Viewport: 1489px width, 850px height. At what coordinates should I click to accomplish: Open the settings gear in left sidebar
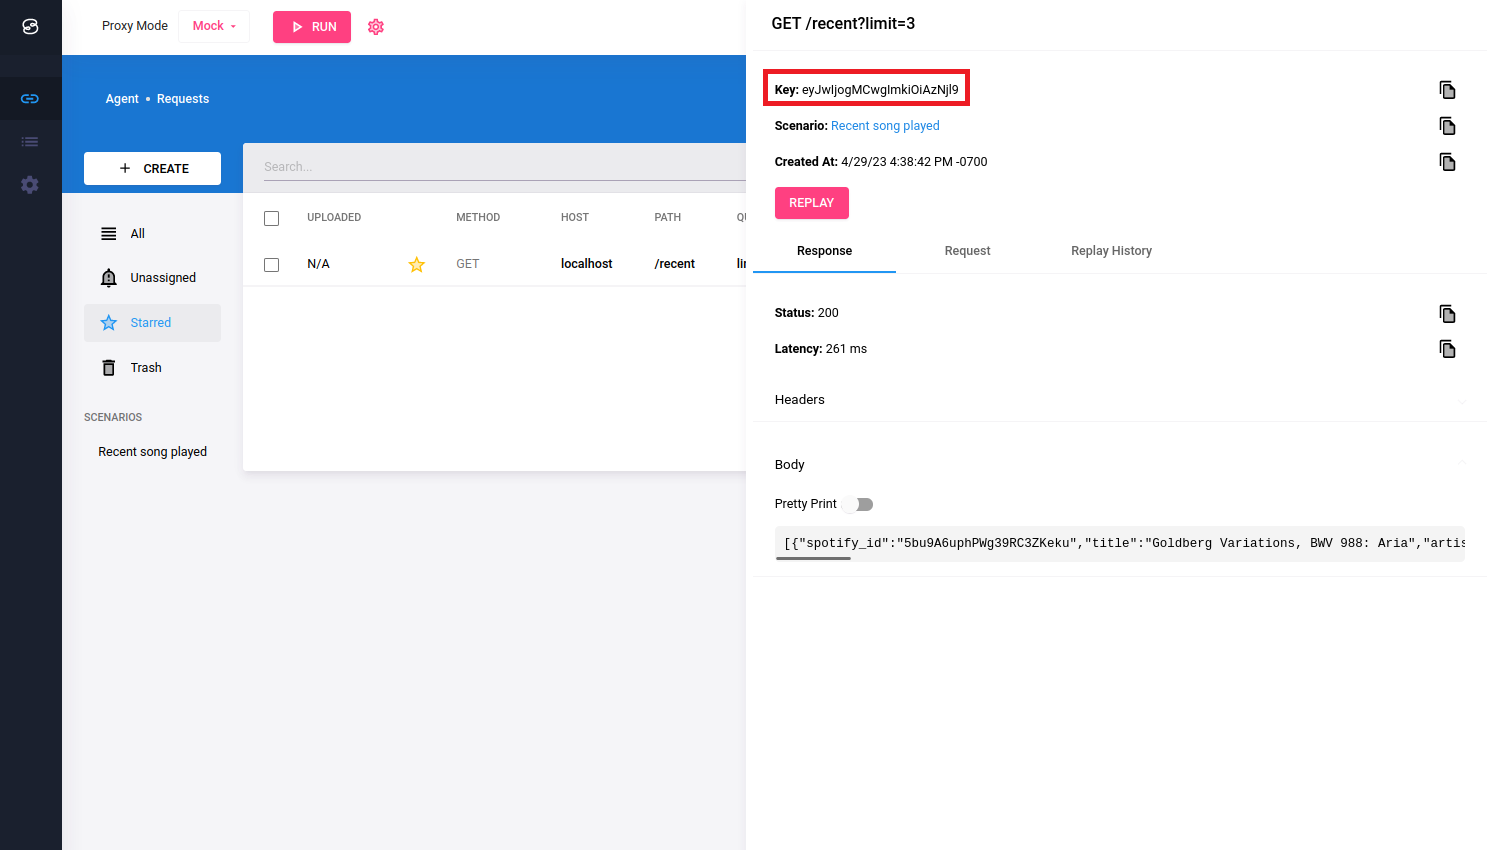[x=30, y=185]
